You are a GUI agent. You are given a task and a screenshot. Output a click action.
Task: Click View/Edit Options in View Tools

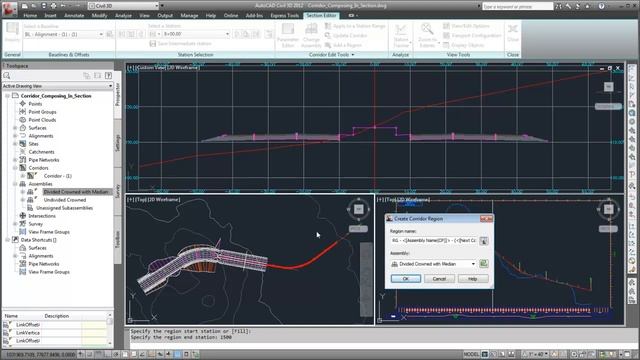(x=466, y=26)
